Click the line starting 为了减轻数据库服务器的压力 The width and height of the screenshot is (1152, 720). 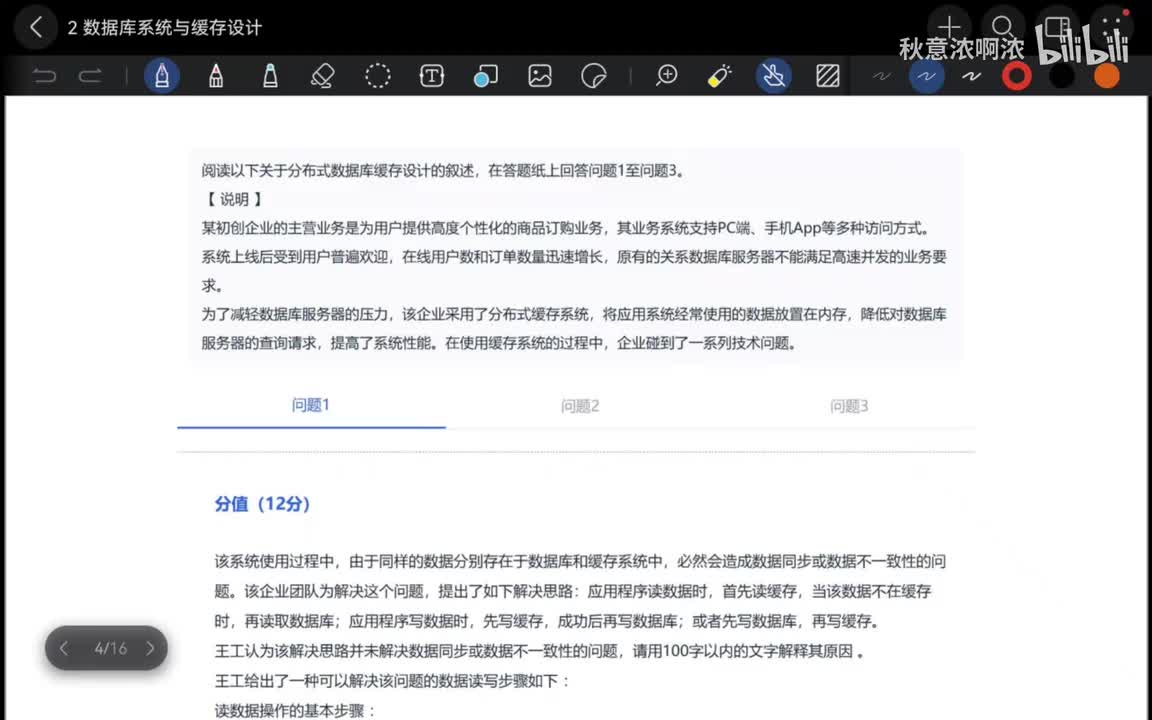(x=574, y=314)
